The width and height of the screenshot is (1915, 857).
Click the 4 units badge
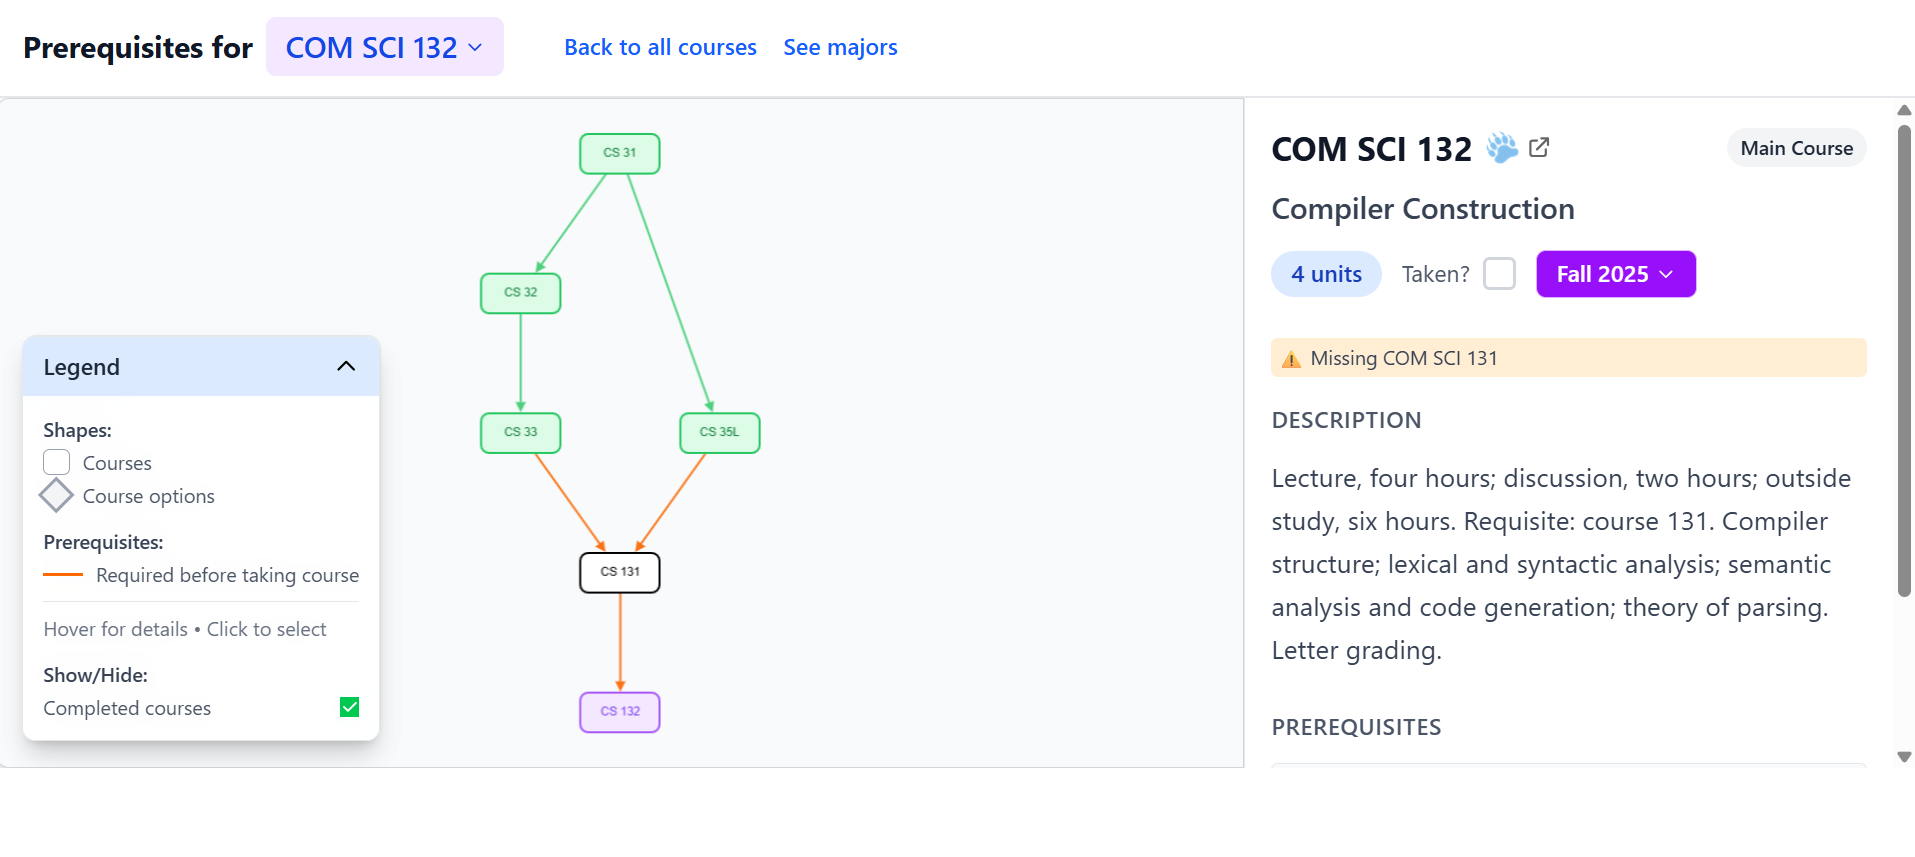coord(1325,273)
